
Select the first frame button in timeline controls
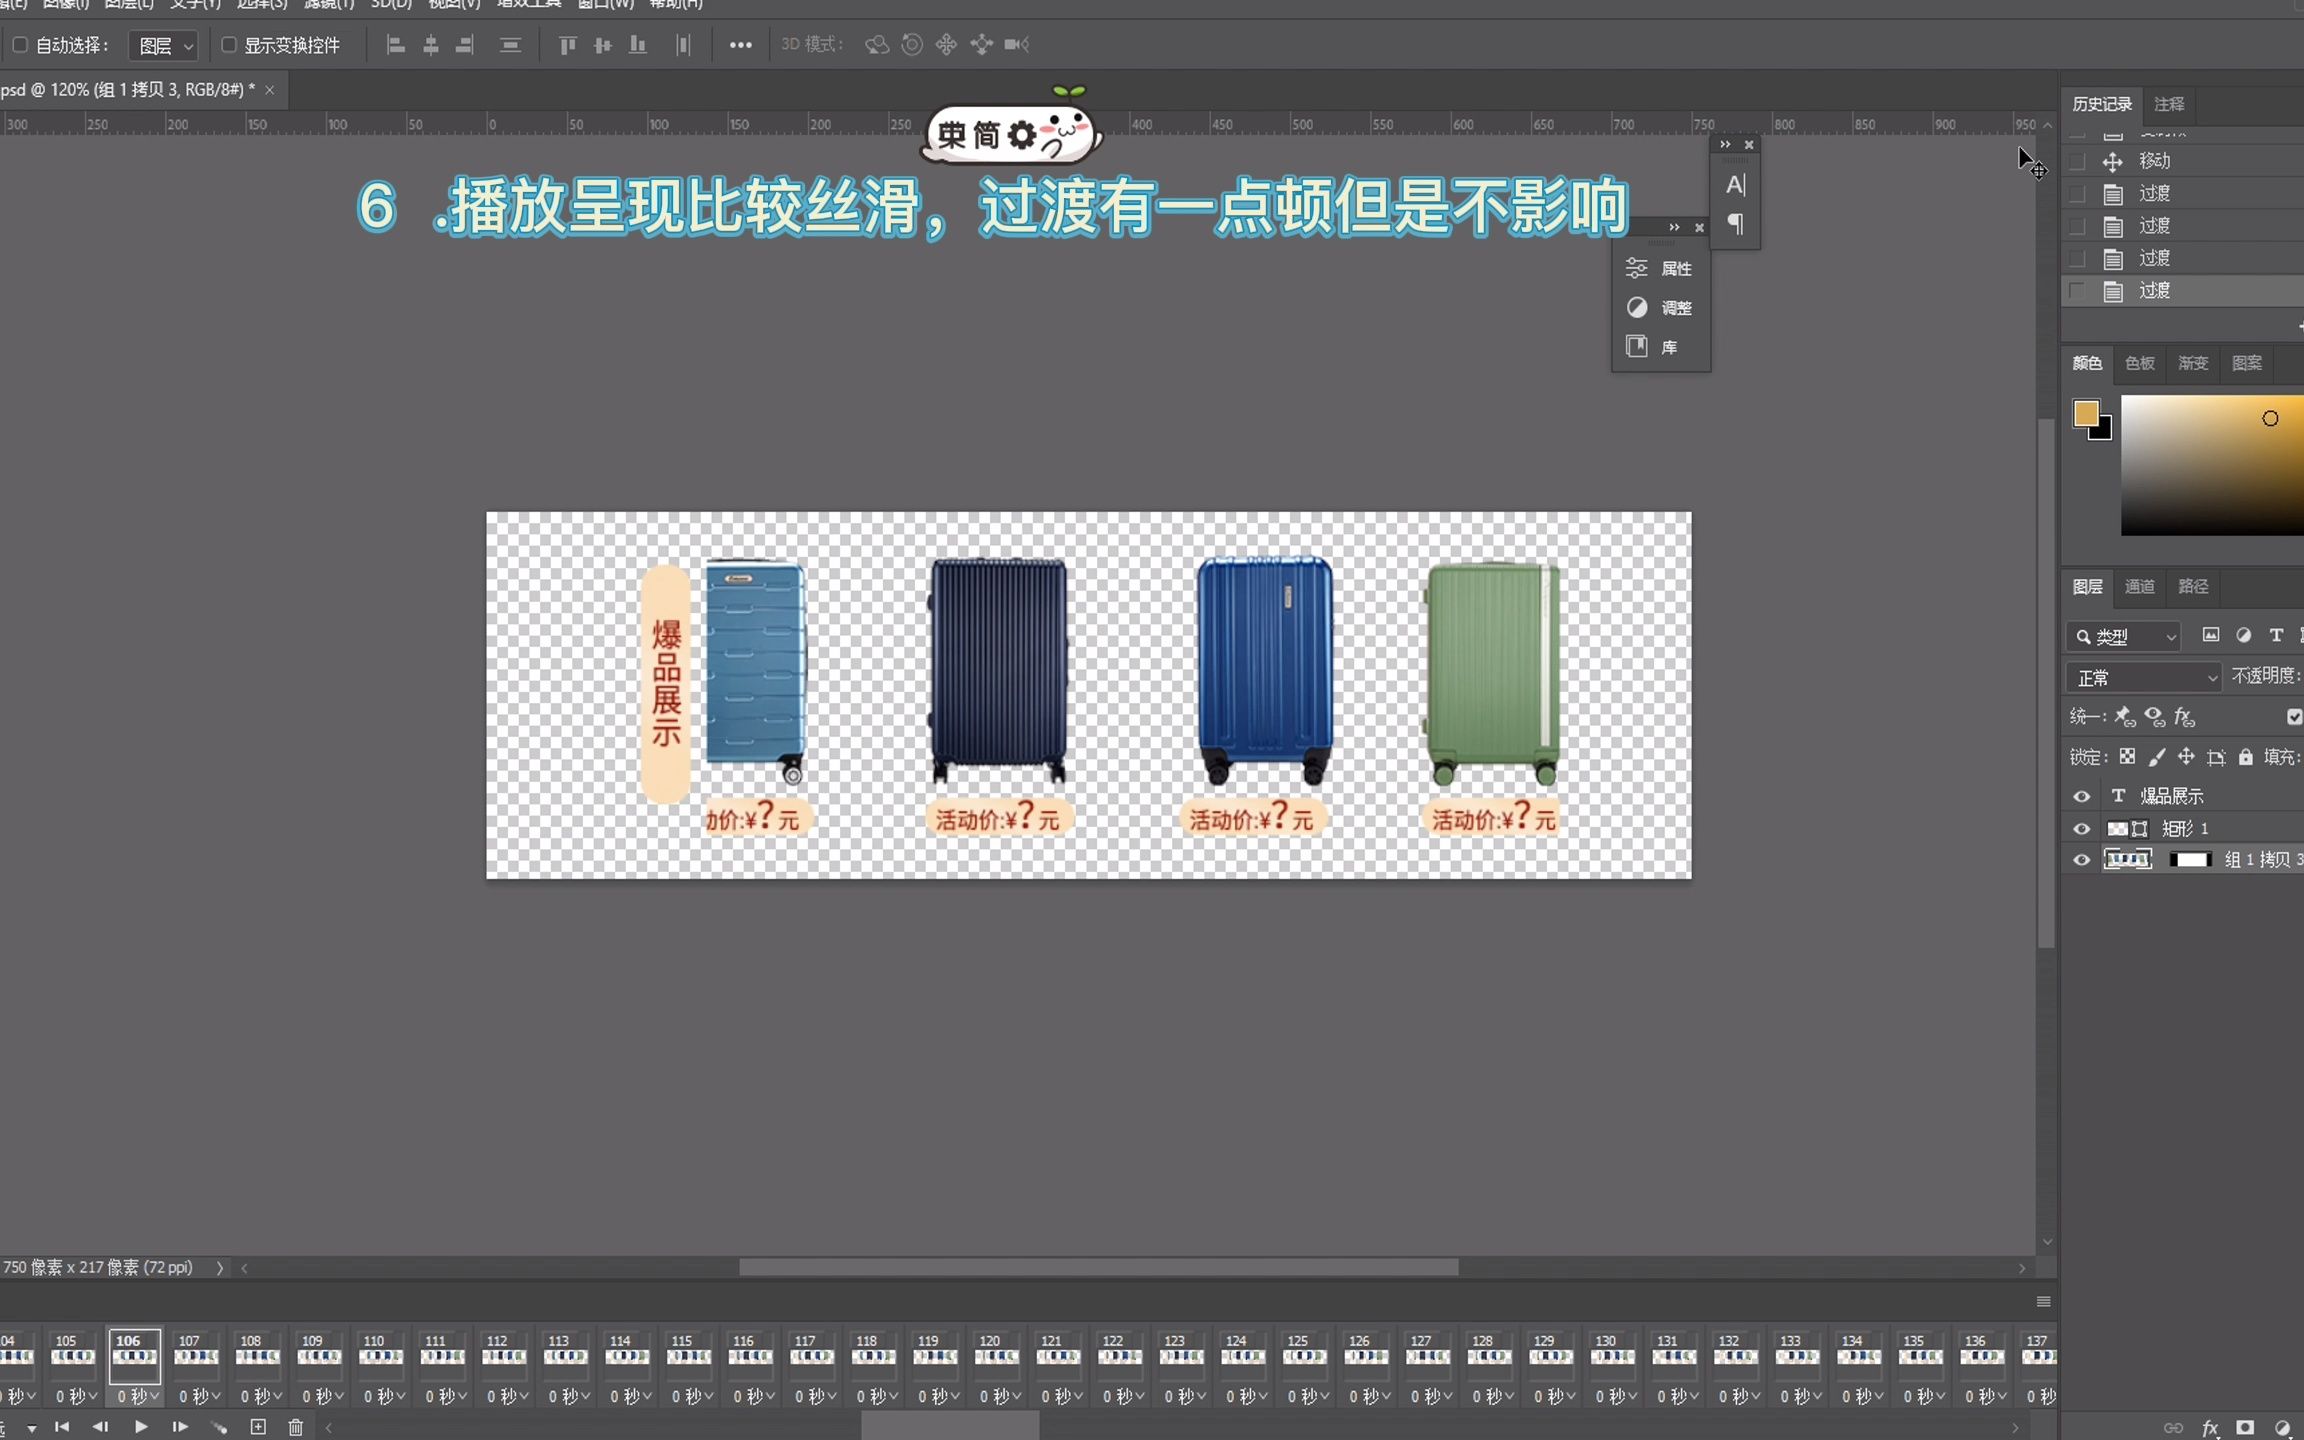63,1427
